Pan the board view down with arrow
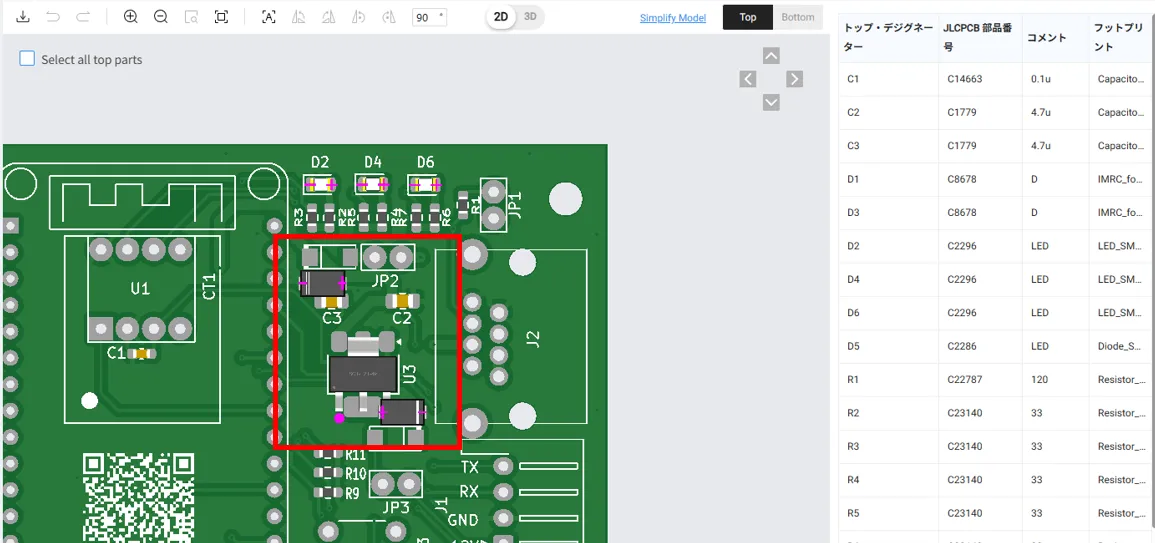The width and height of the screenshot is (1155, 543). tap(771, 102)
